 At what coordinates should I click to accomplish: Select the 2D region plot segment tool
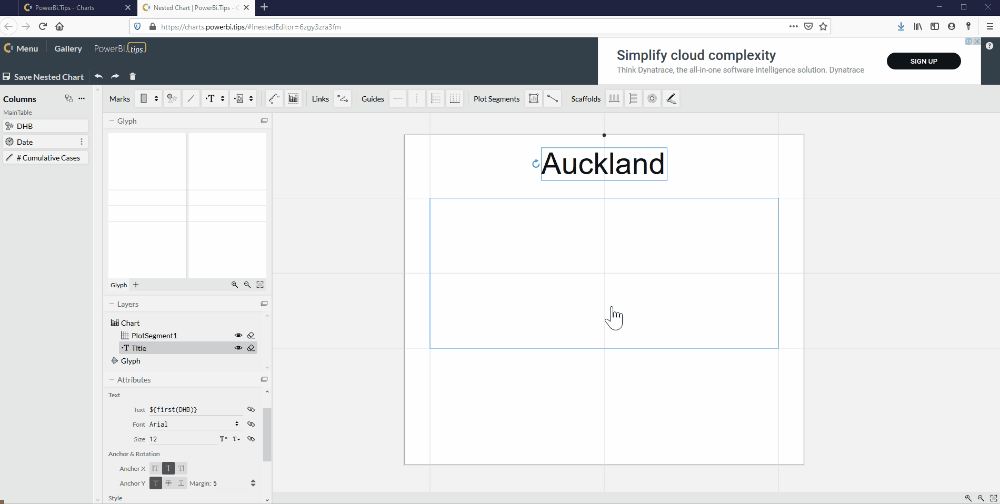(x=534, y=98)
